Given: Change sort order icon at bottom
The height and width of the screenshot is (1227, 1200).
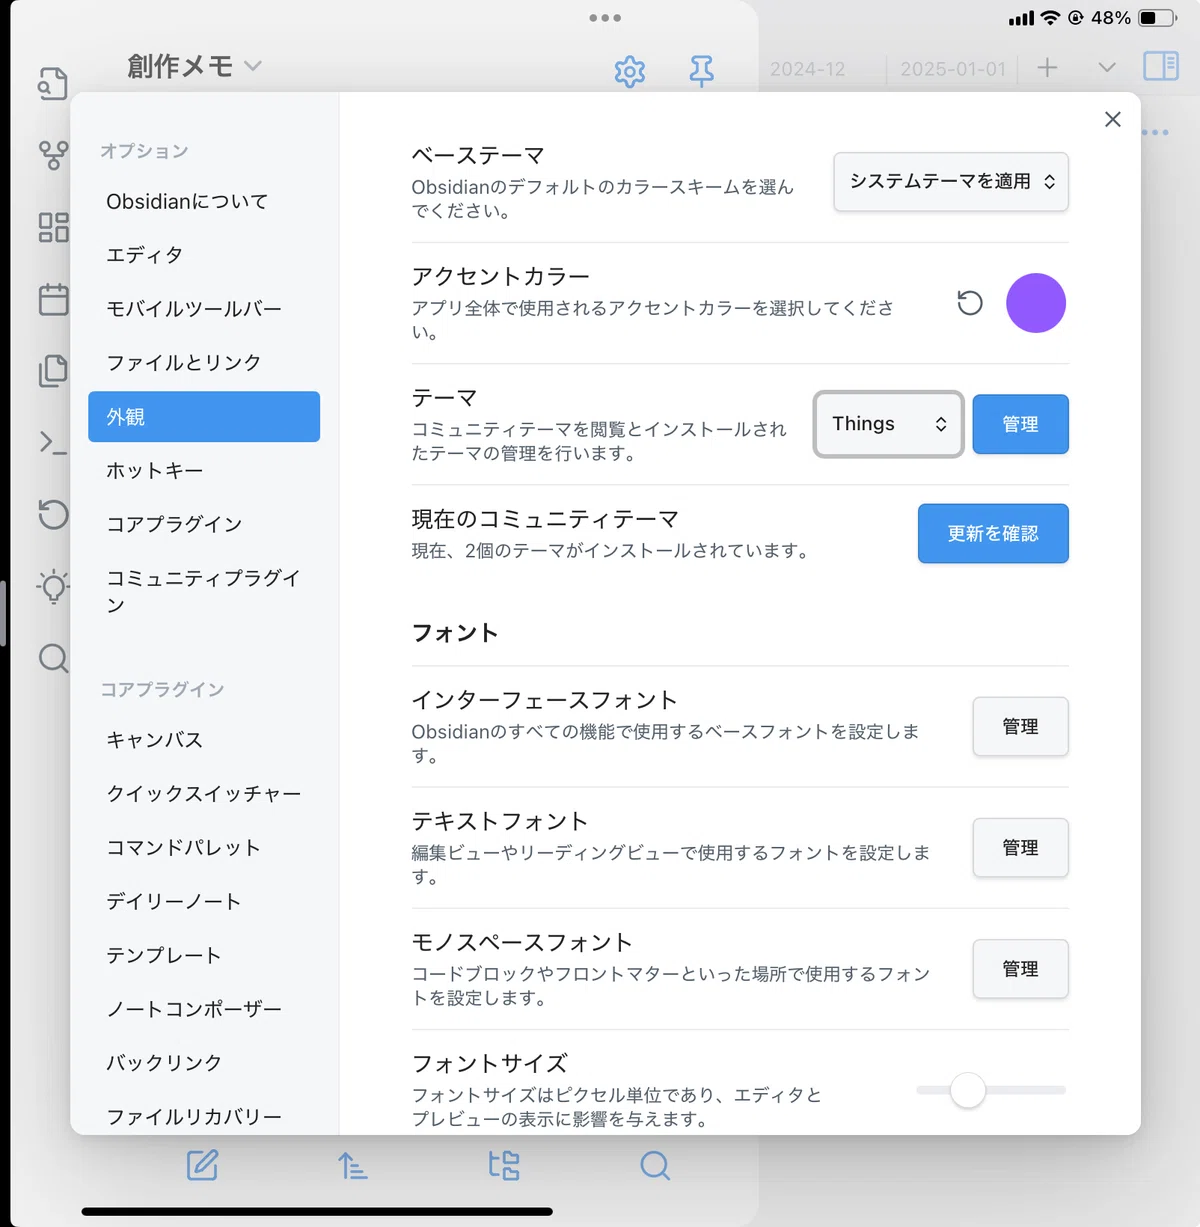Looking at the screenshot, I should point(352,1165).
